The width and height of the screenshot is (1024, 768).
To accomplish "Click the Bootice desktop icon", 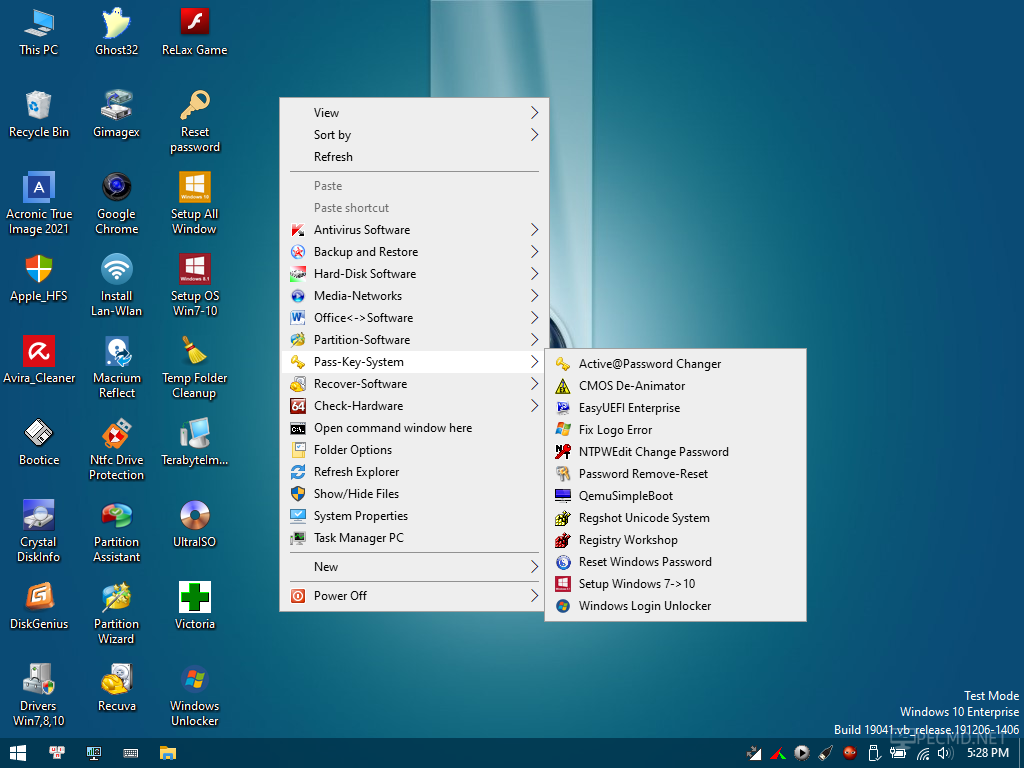I will point(39,442).
